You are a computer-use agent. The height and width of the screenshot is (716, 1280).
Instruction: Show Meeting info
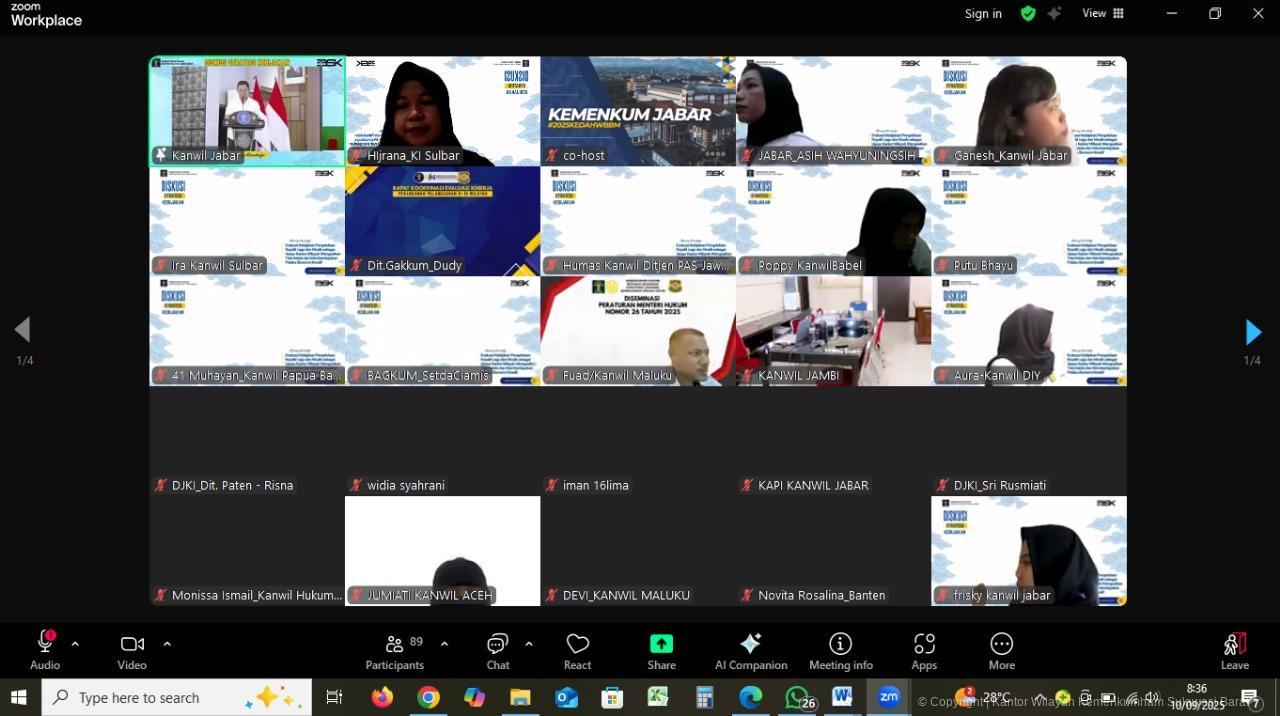pyautogui.click(x=841, y=650)
